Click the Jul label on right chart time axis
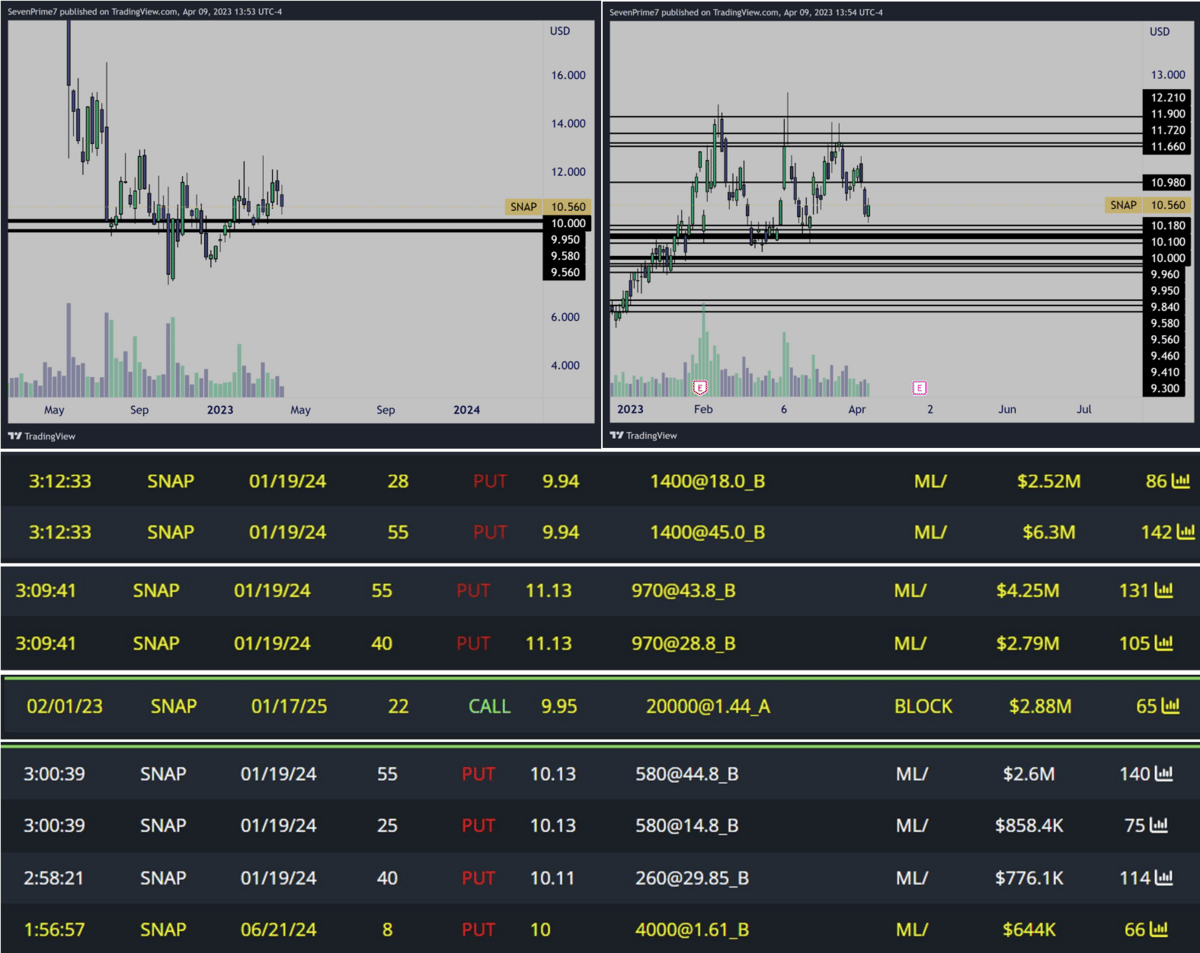Screen dimensions: 1200x953 pyautogui.click(x=1084, y=410)
